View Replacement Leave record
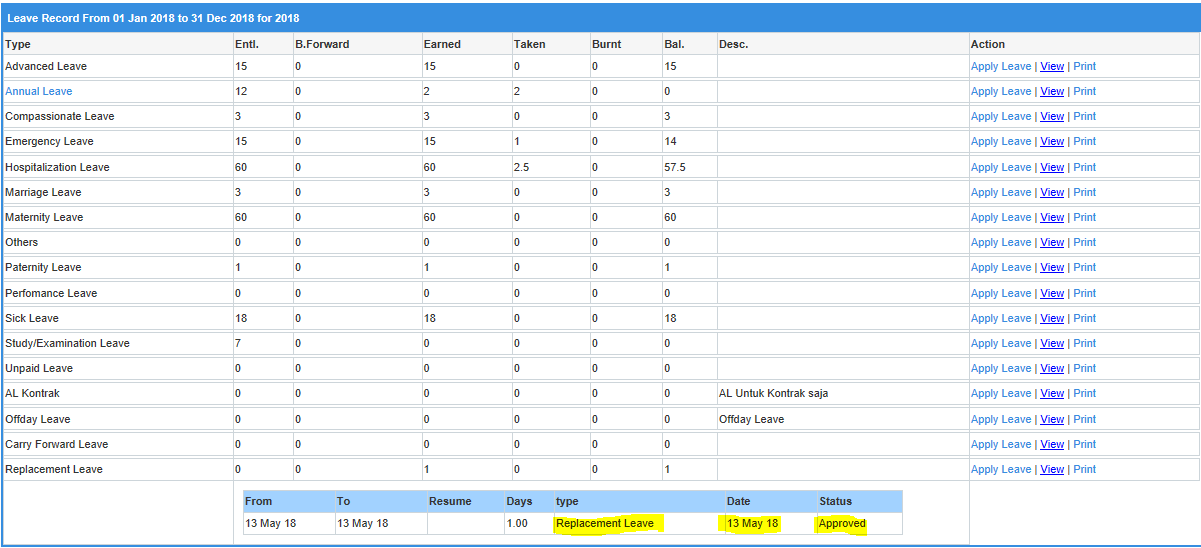This screenshot has width=1201, height=548. pos(1052,469)
